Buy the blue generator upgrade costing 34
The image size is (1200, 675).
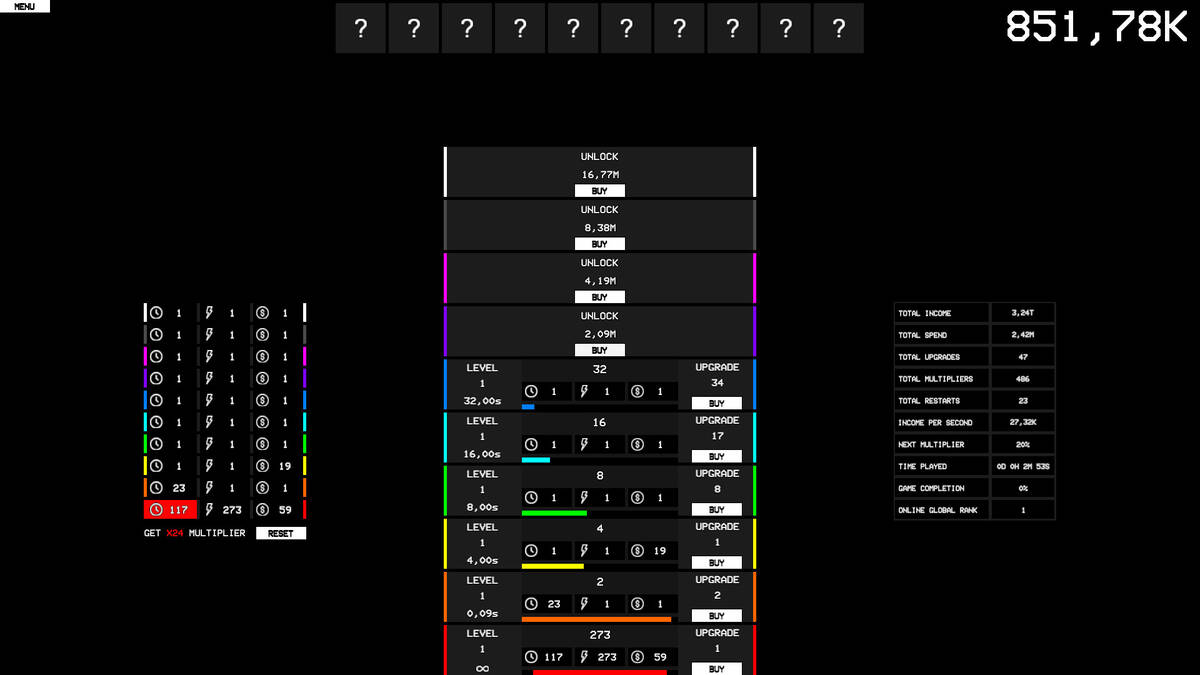pyautogui.click(x=716, y=404)
